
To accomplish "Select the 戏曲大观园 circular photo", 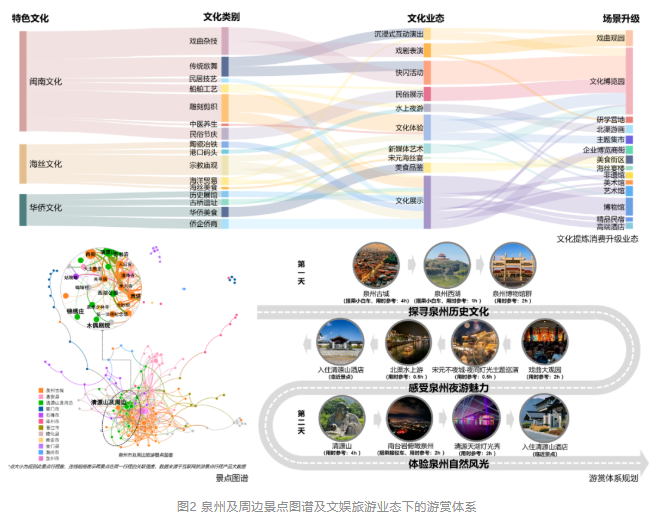I will click(x=542, y=342).
